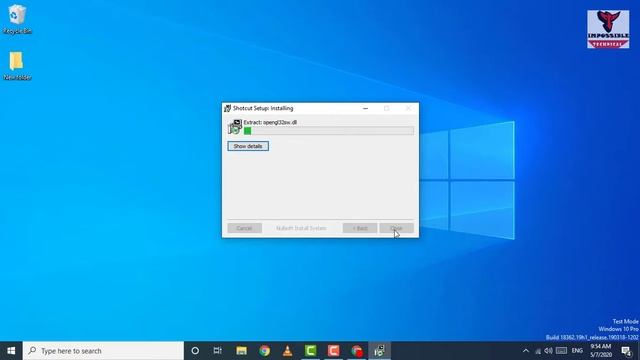The width and height of the screenshot is (640, 360).
Task: Click Shotcut installer icon on taskbar
Action: pyautogui.click(x=380, y=351)
